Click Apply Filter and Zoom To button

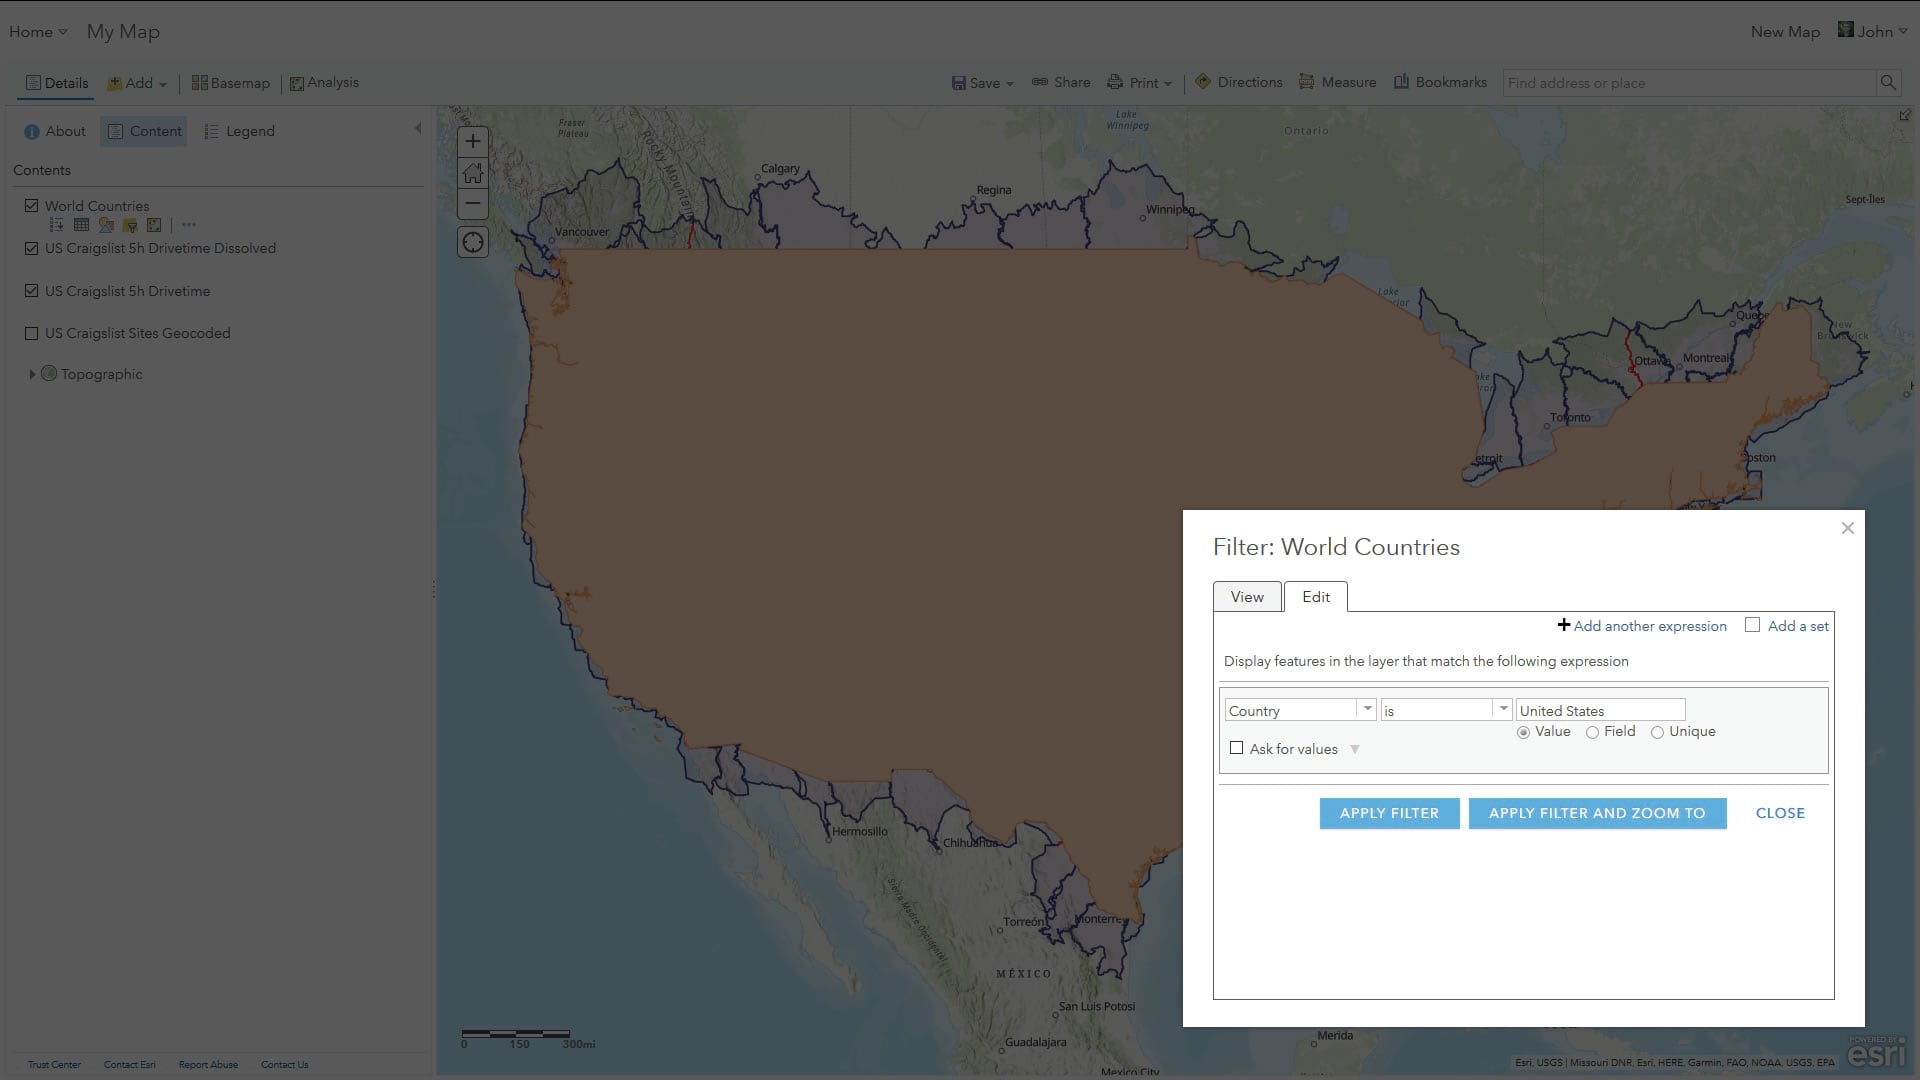point(1597,813)
